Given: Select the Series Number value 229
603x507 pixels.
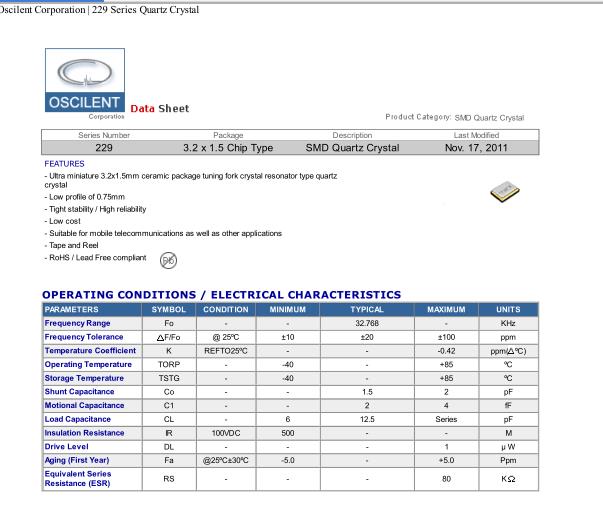Looking at the screenshot, I should point(104,148).
